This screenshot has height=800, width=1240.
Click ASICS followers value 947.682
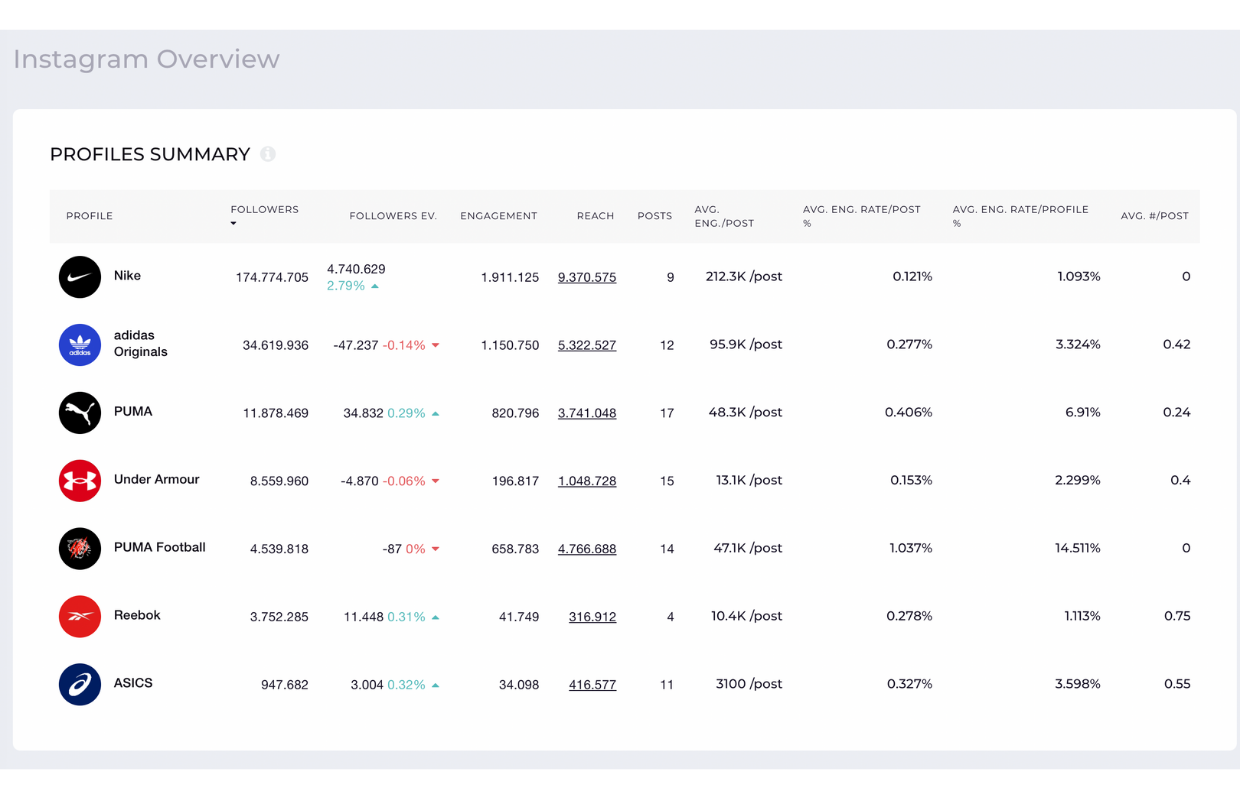point(284,685)
